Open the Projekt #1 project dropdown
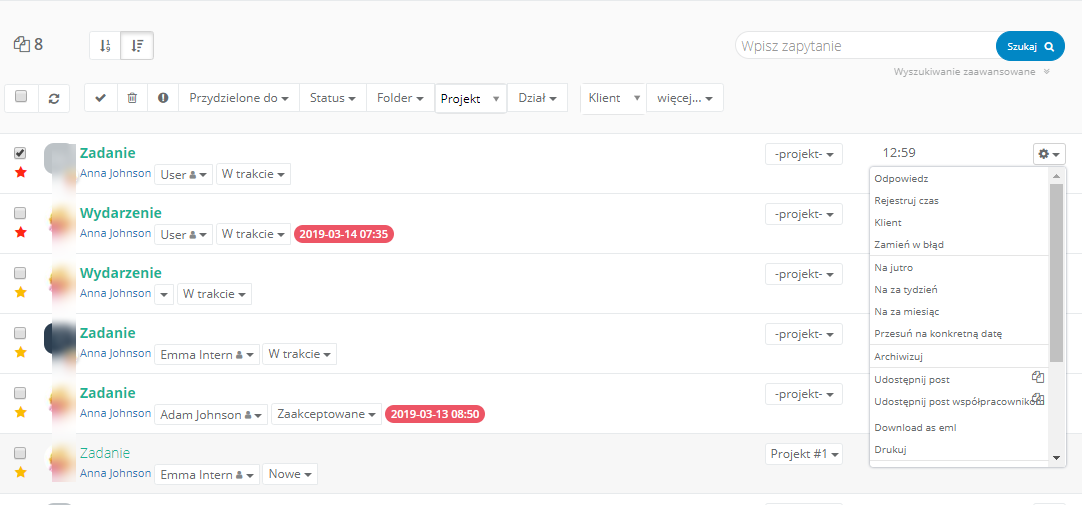This screenshot has width=1082, height=505. point(804,454)
